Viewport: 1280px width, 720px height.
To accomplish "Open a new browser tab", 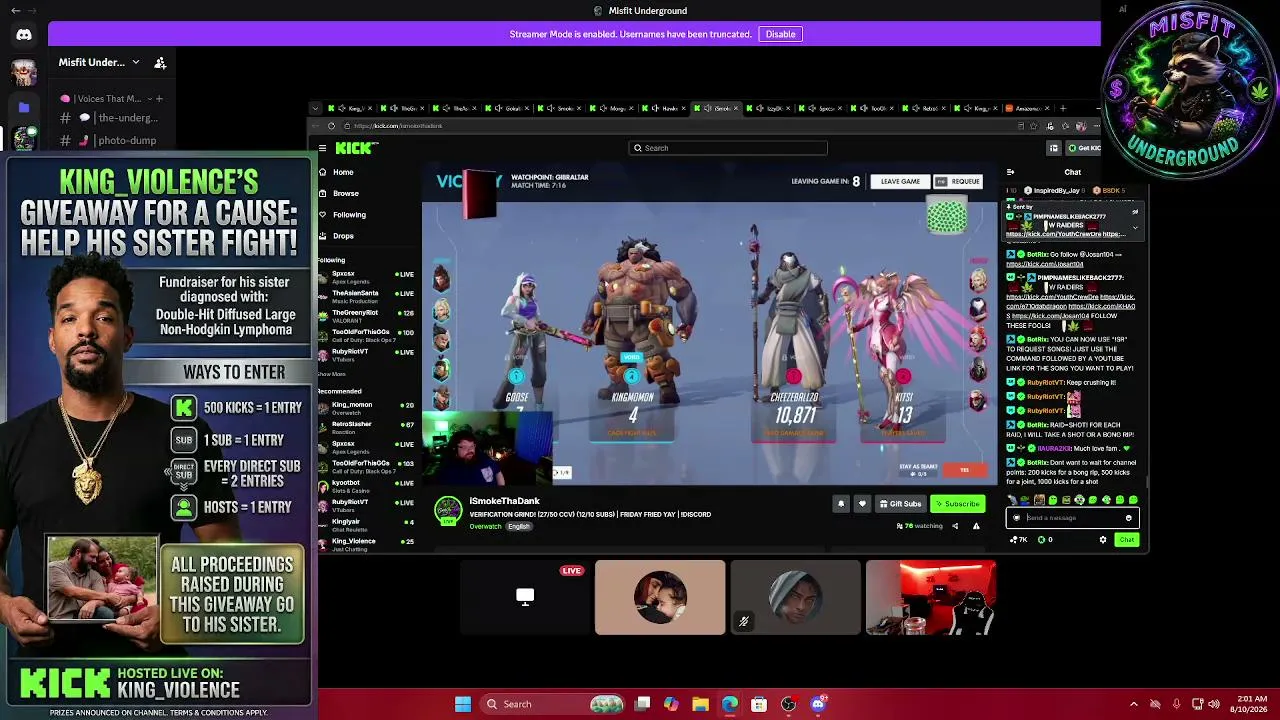I will point(1063,108).
